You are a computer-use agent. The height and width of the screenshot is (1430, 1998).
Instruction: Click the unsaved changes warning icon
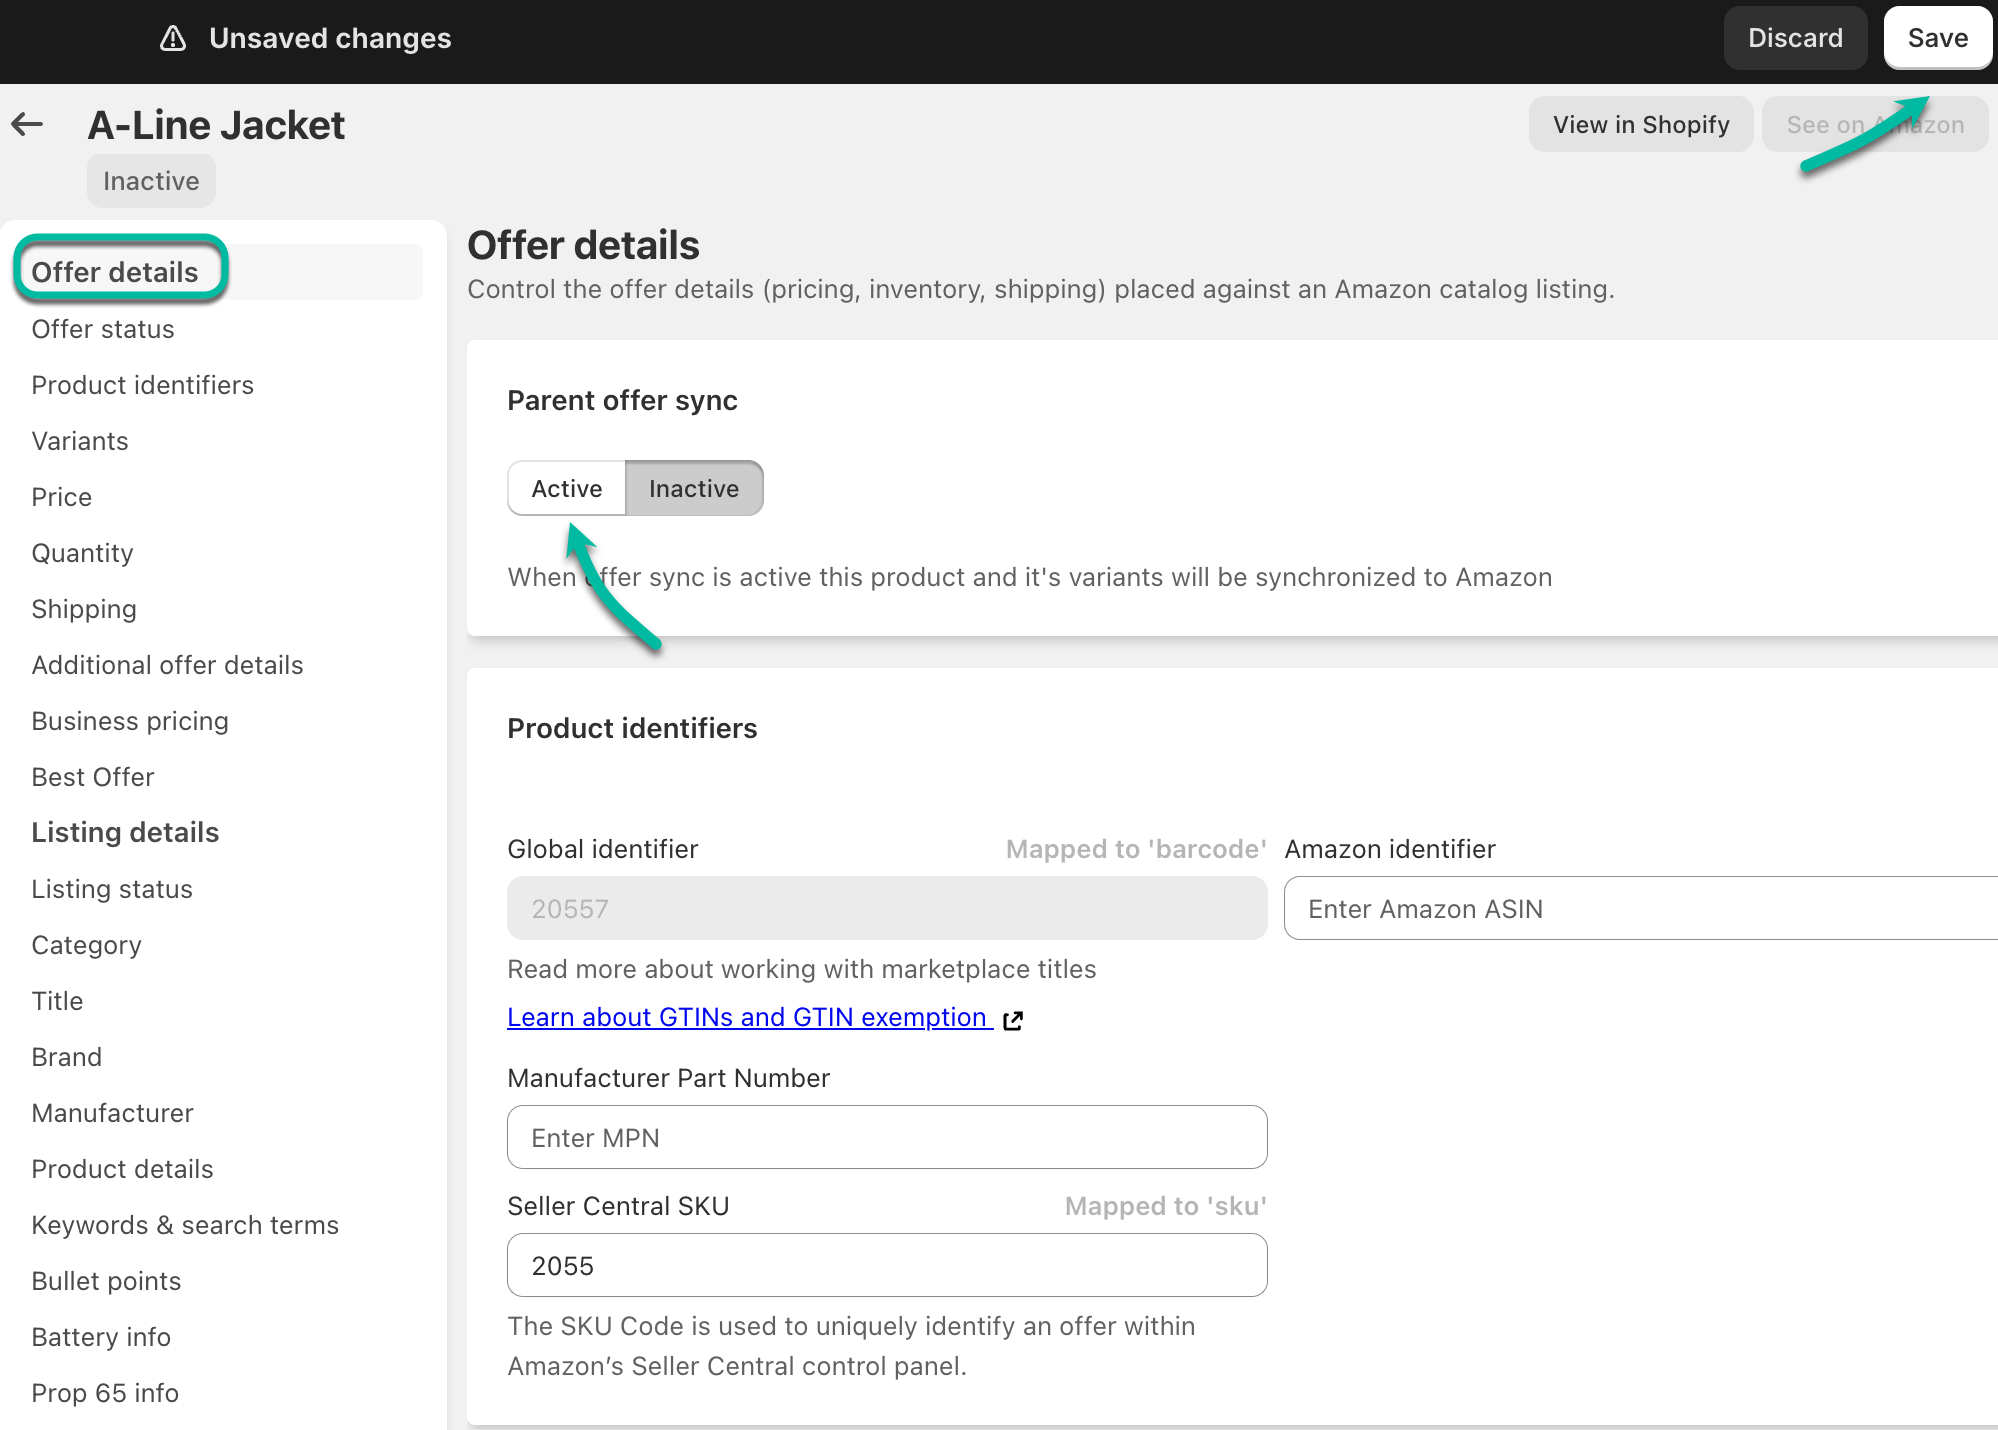(x=173, y=38)
